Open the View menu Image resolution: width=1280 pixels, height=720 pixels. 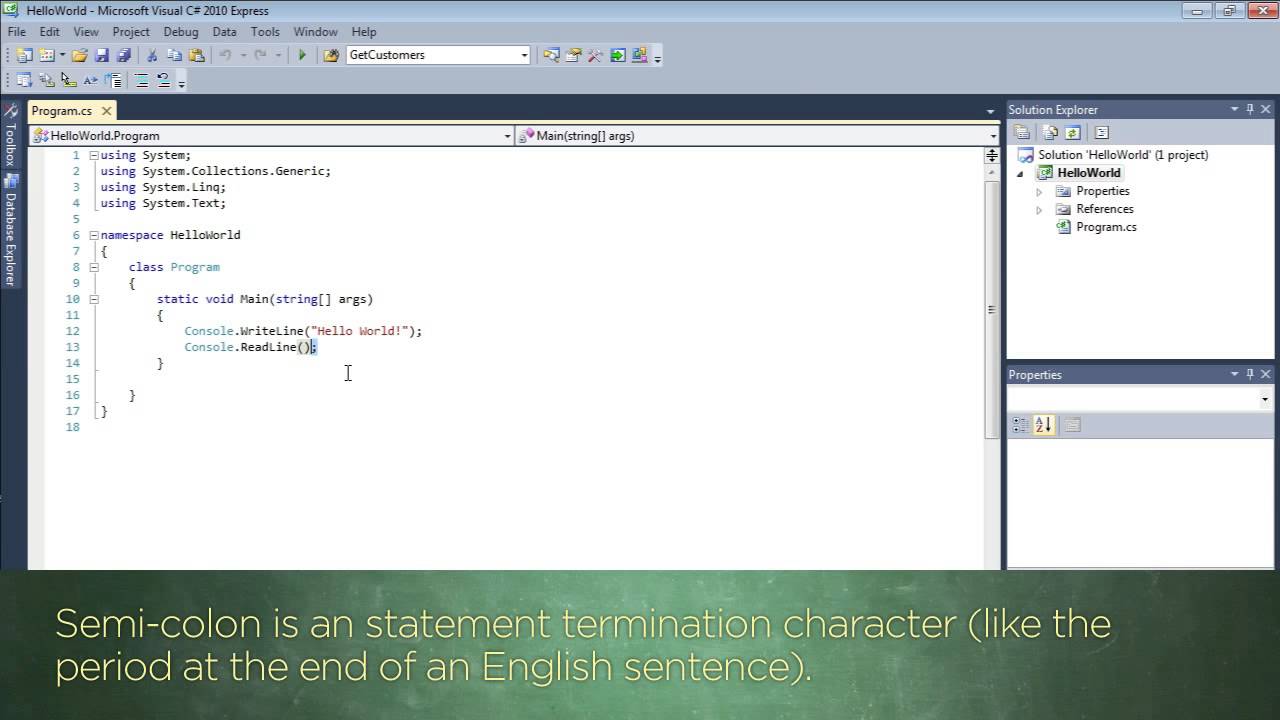click(x=86, y=32)
